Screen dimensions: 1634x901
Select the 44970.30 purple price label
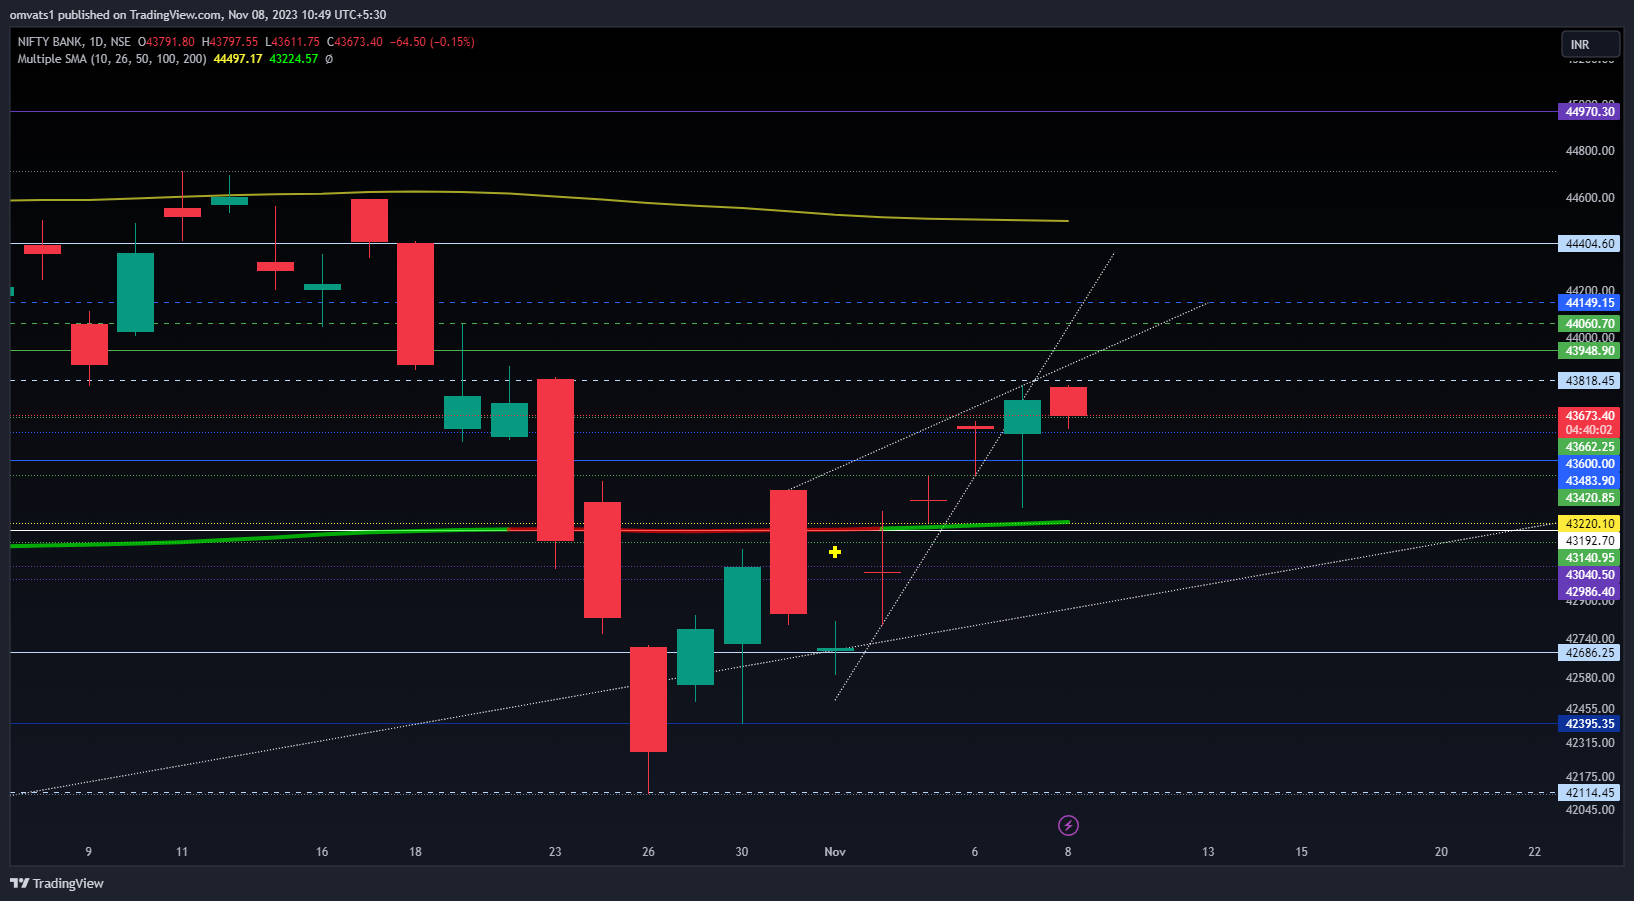(1589, 112)
